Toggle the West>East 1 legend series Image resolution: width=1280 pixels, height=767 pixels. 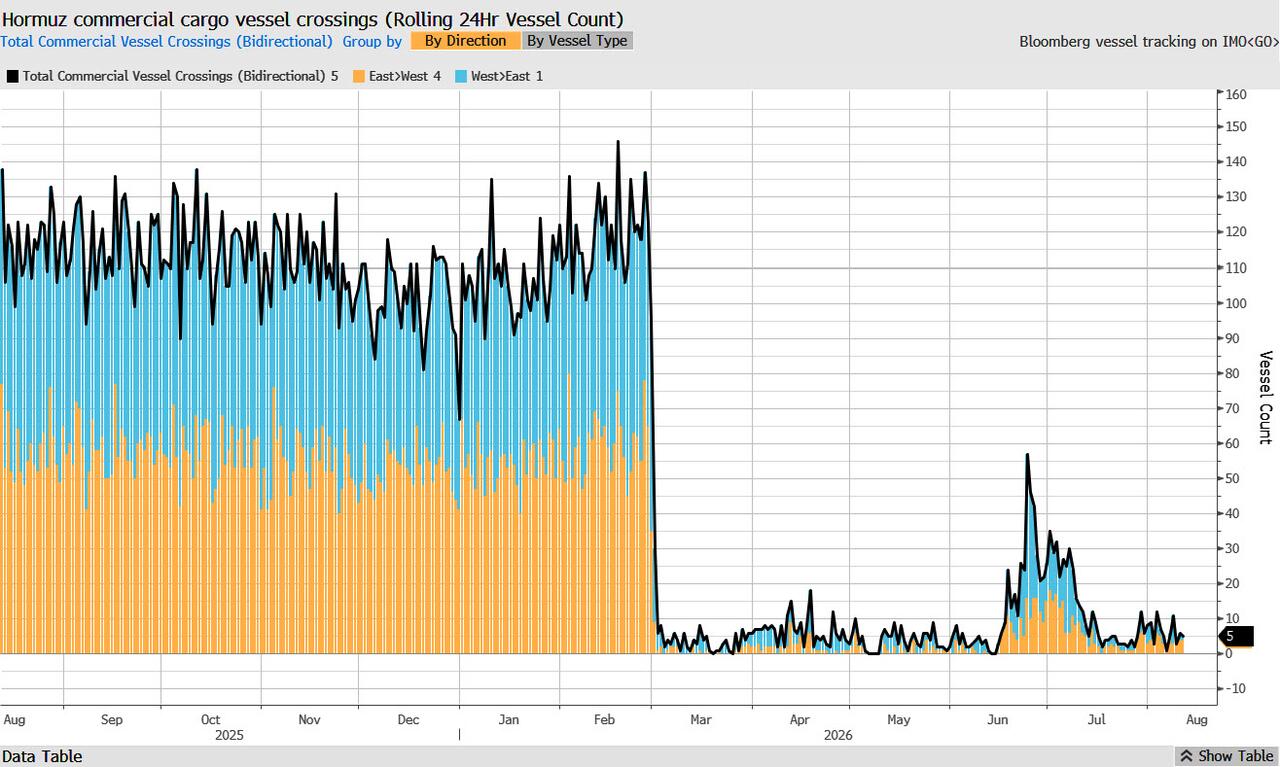pyautogui.click(x=499, y=76)
